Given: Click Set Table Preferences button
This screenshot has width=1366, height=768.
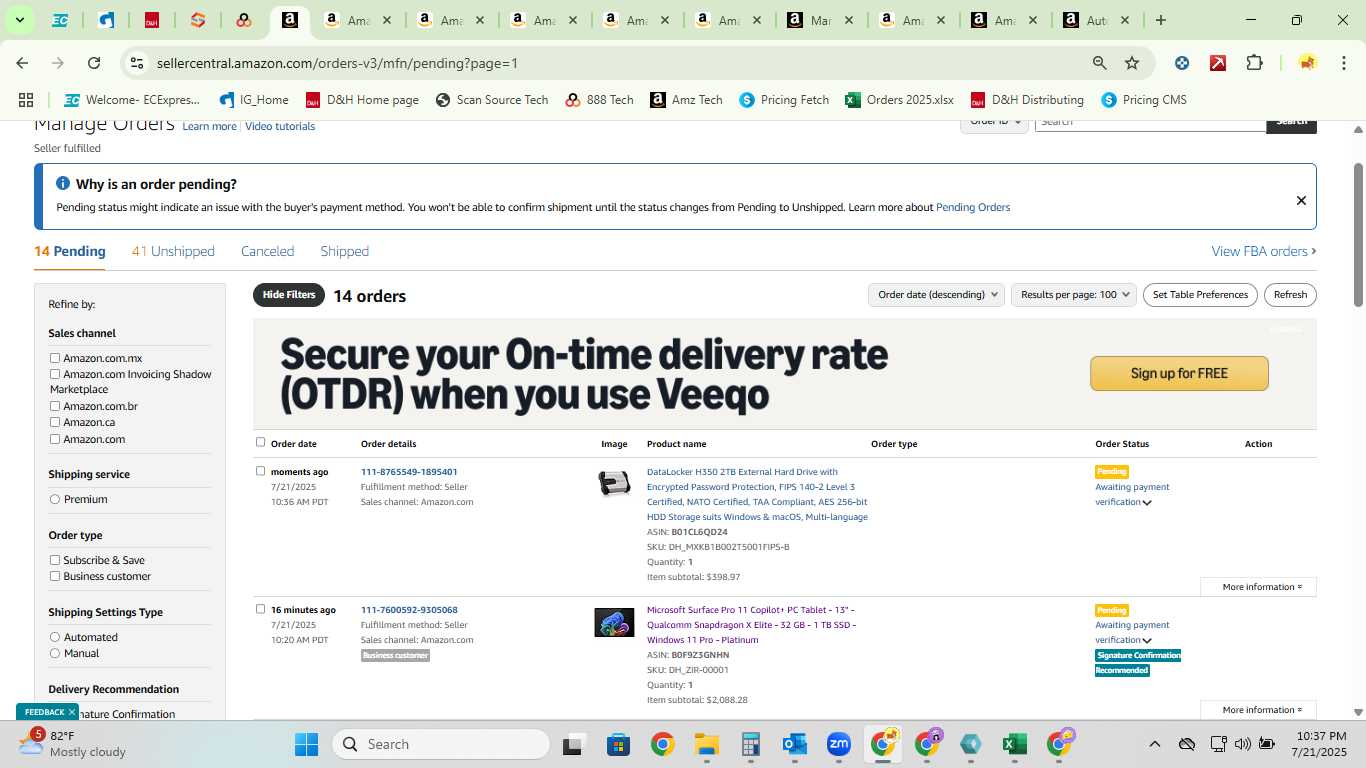Looking at the screenshot, I should coord(1200,295).
